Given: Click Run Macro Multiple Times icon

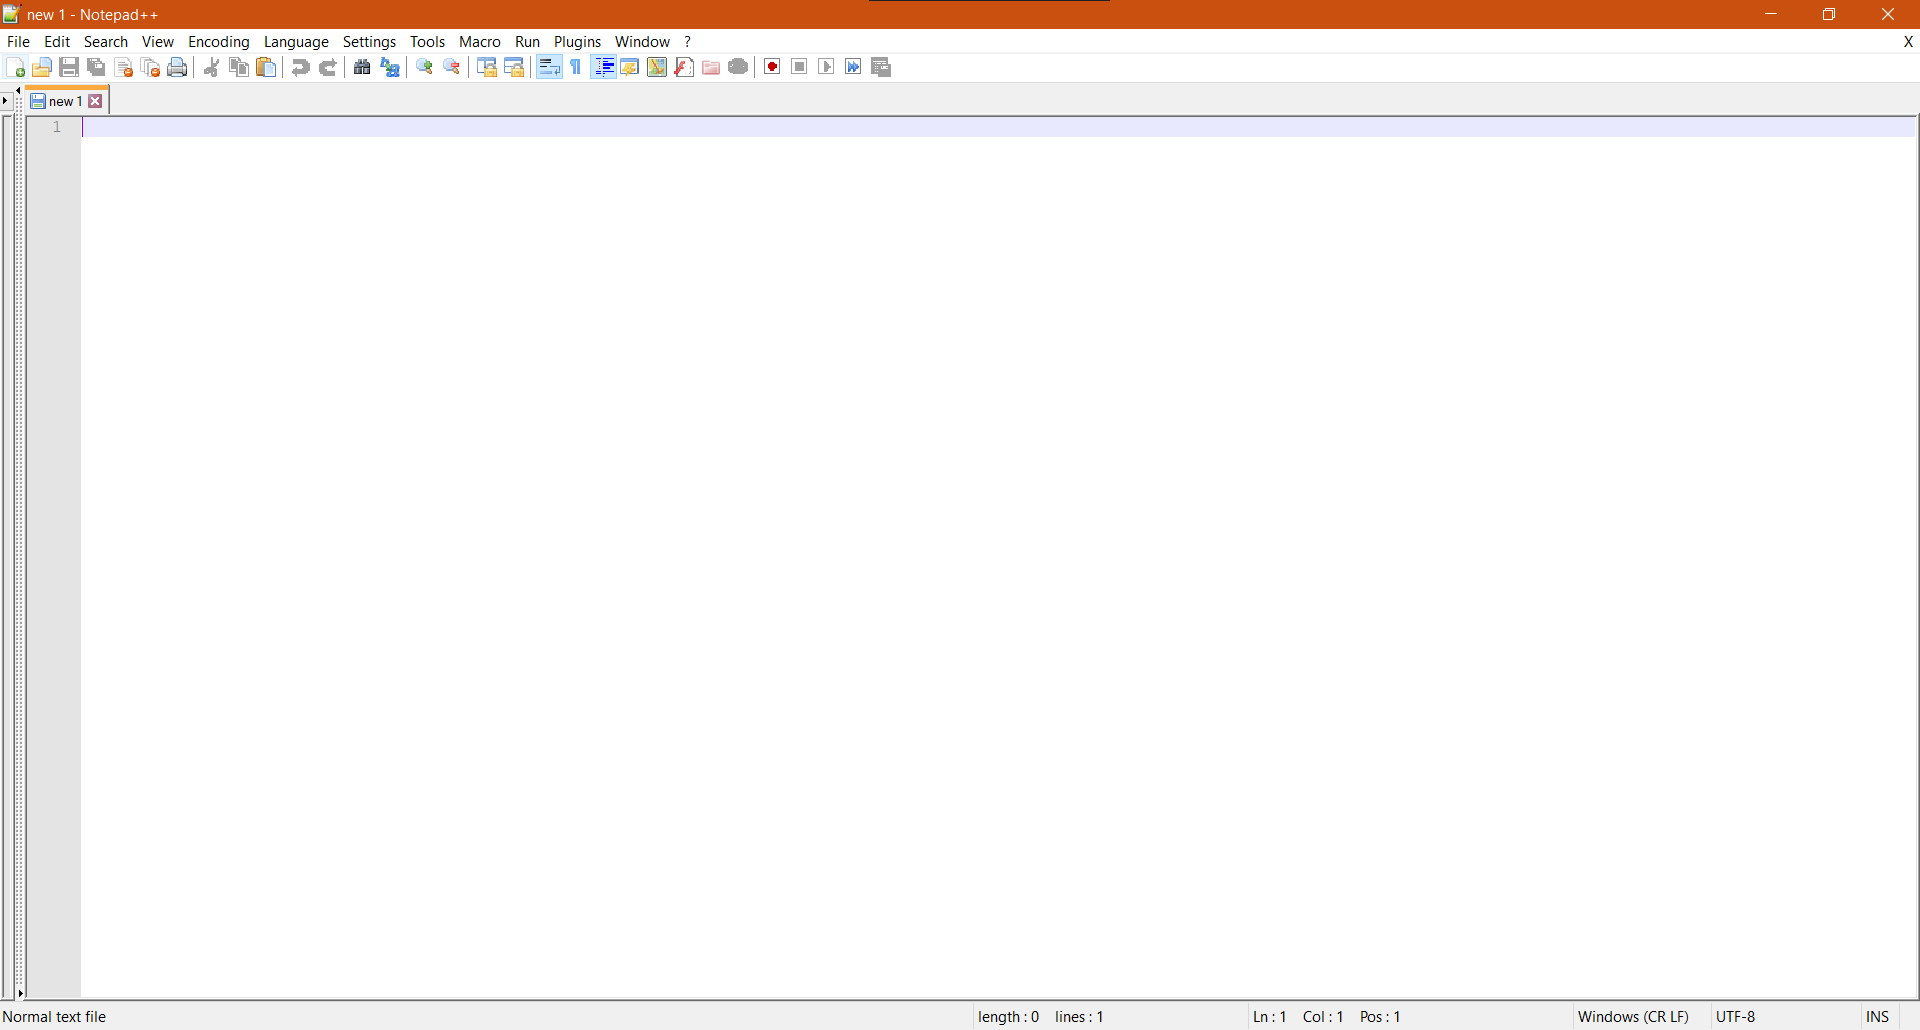Looking at the screenshot, I should pyautogui.click(x=853, y=67).
